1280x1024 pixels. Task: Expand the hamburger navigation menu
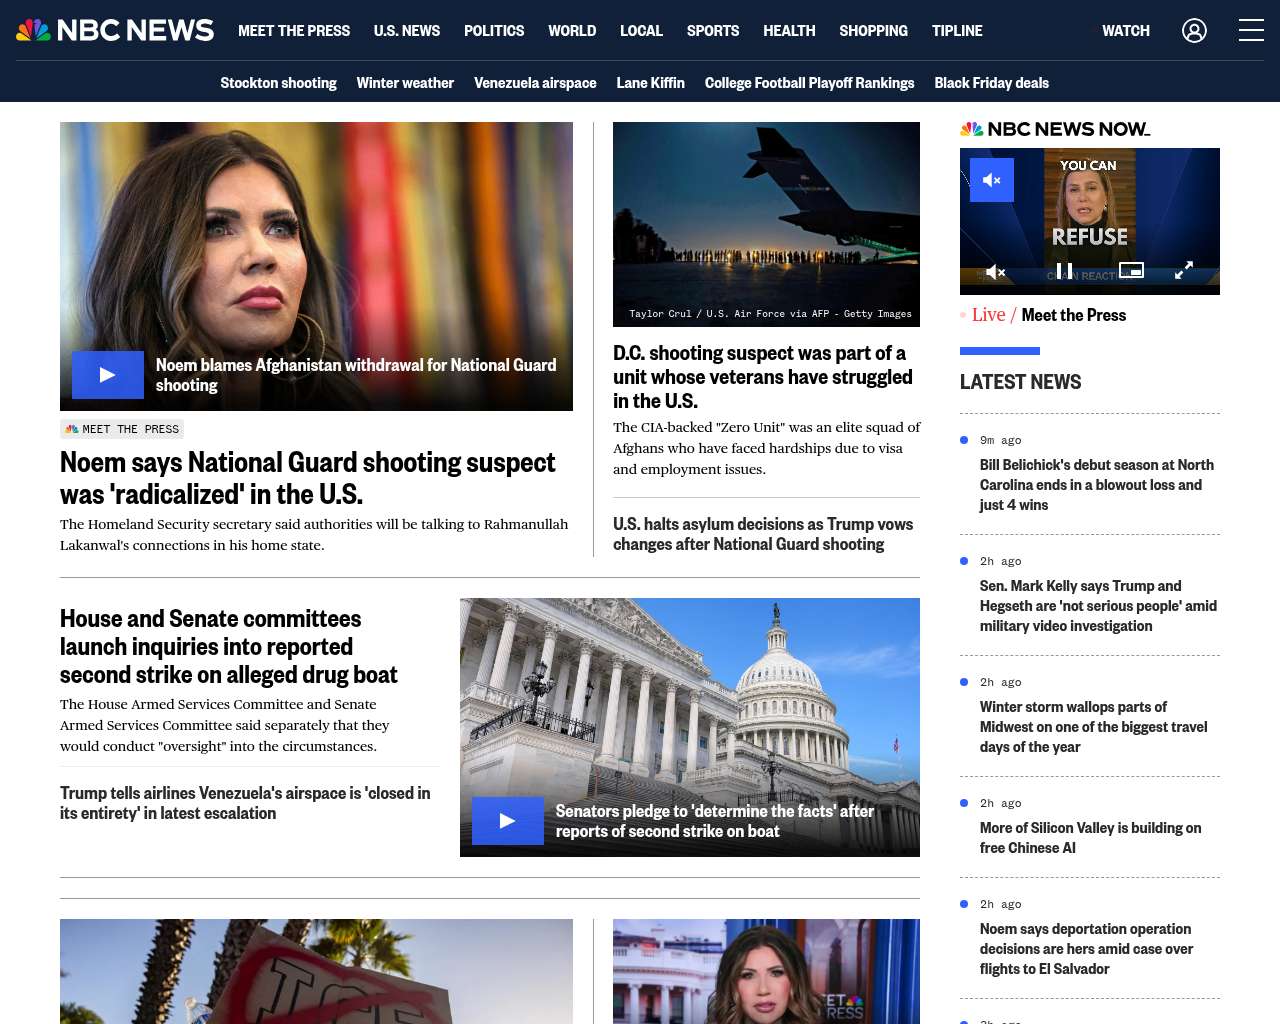[1251, 31]
